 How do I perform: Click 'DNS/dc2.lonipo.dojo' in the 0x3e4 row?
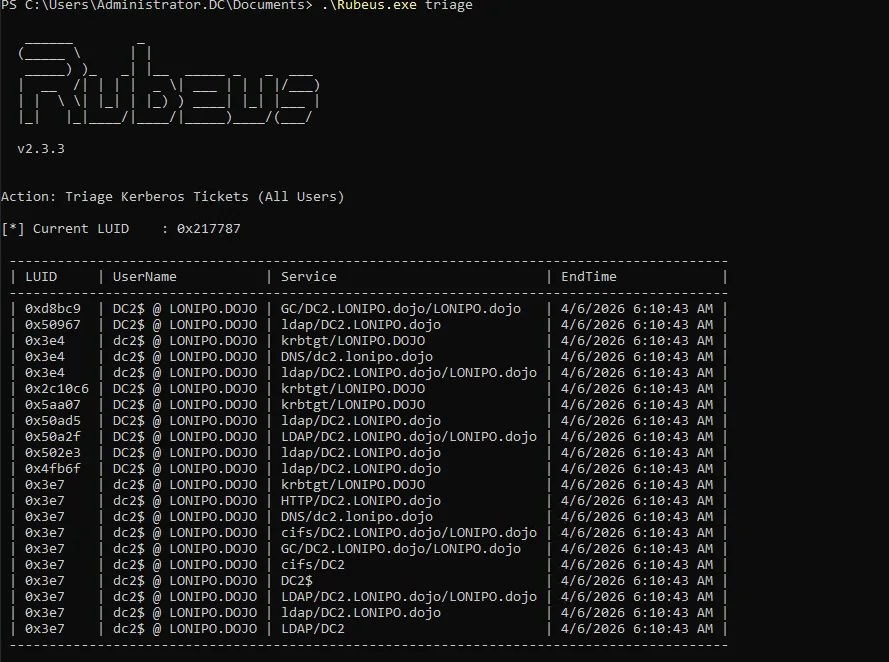357,357
